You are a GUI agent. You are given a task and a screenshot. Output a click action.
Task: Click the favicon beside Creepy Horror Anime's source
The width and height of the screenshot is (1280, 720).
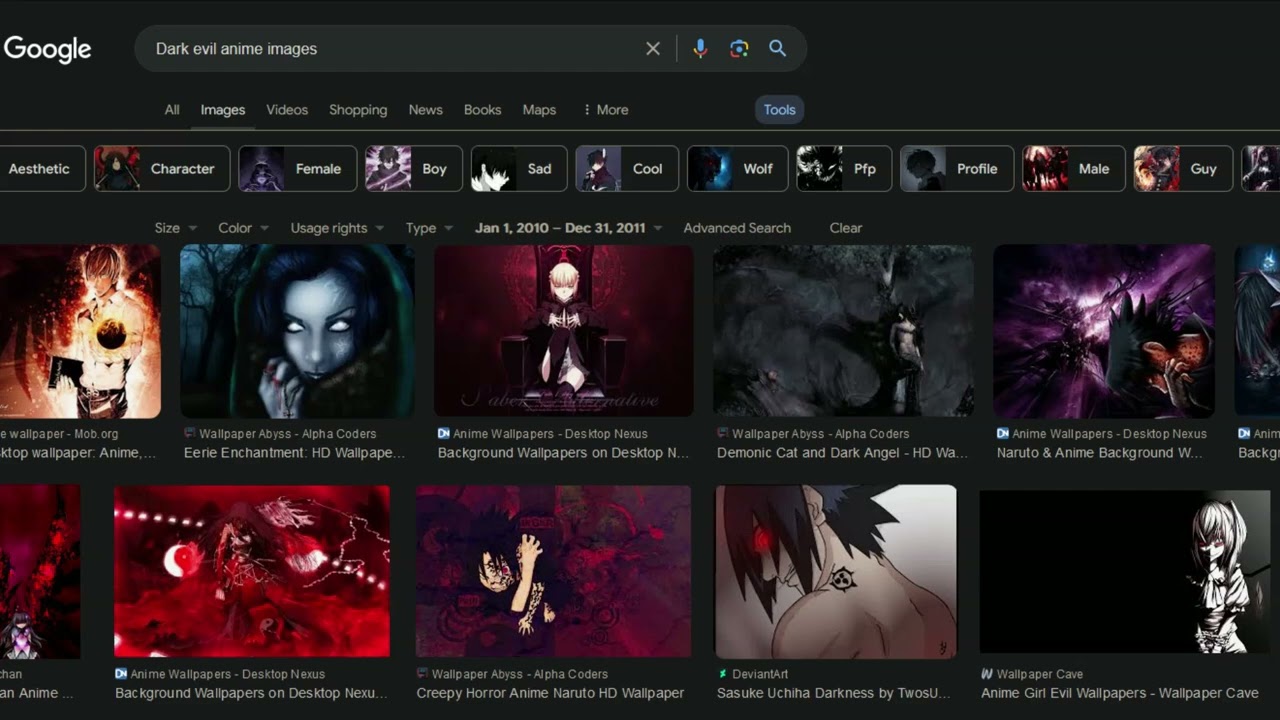(x=422, y=674)
